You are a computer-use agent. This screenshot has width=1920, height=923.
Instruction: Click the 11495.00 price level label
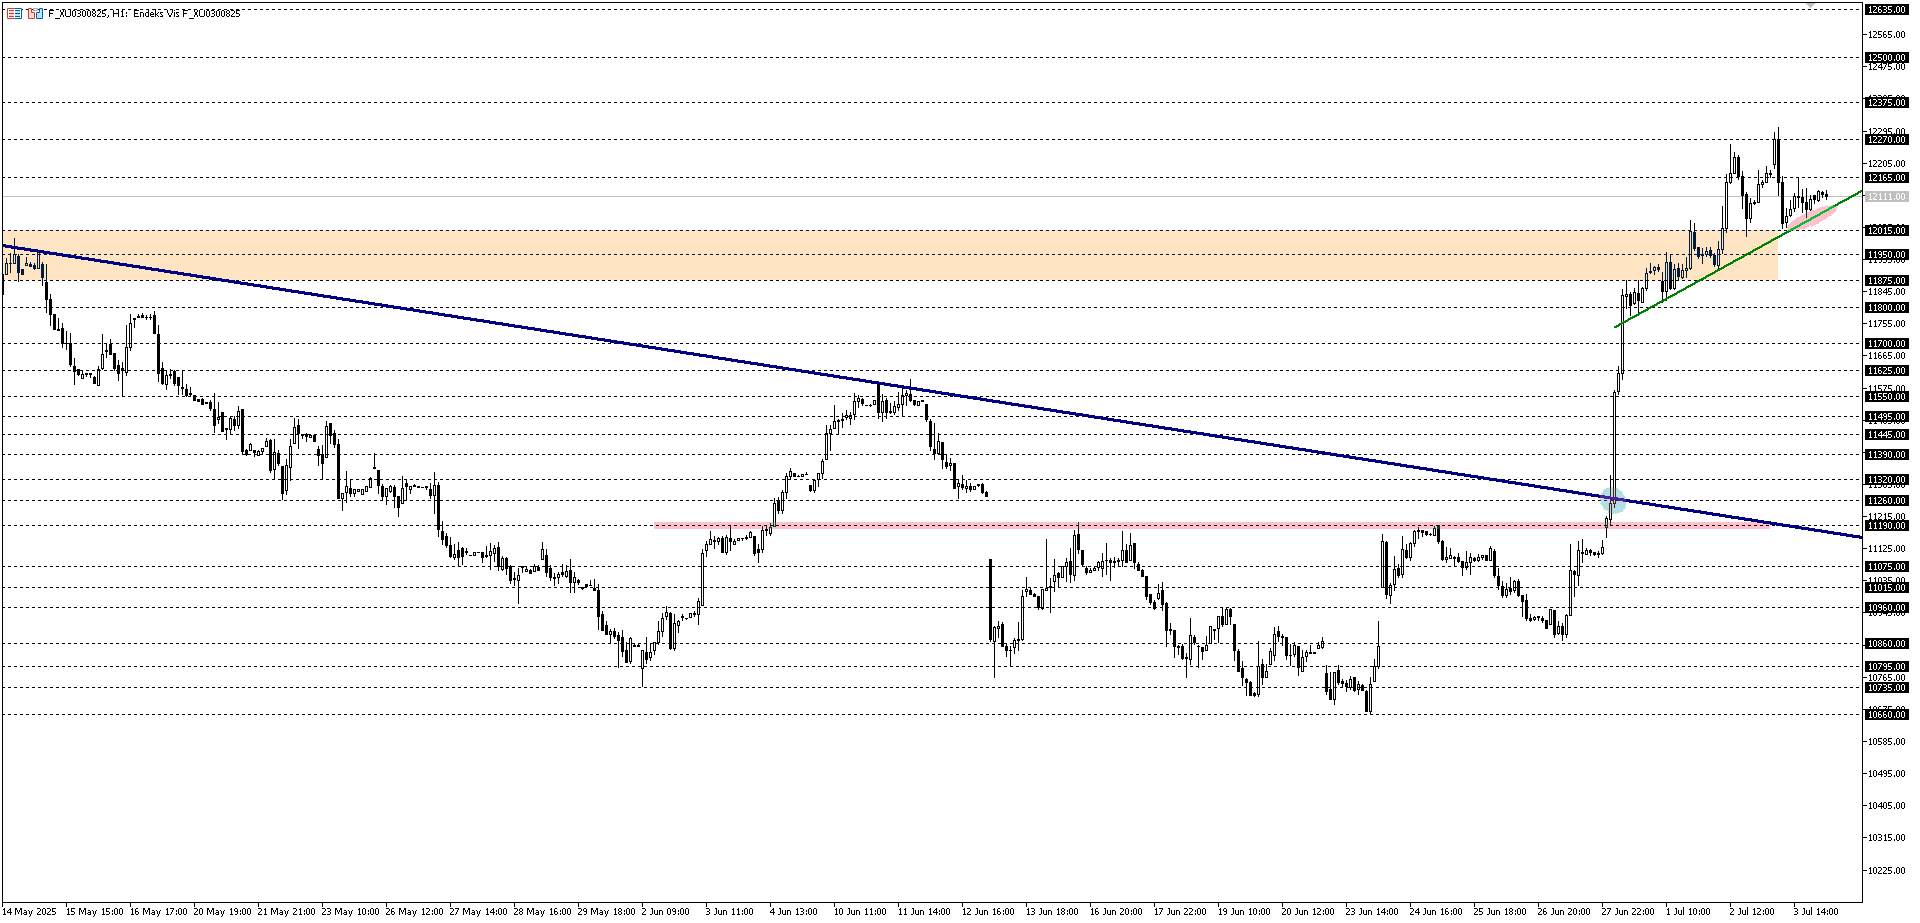coord(1886,417)
